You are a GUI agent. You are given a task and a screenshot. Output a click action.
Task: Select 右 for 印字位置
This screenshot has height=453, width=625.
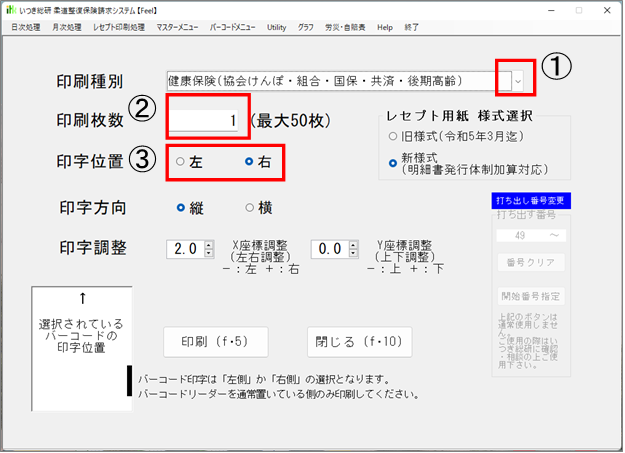pyautogui.click(x=249, y=161)
